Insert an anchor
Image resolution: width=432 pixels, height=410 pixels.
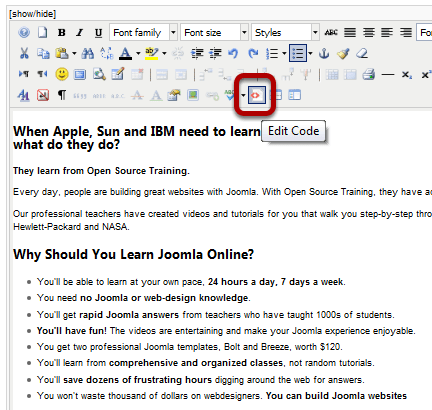click(x=324, y=53)
